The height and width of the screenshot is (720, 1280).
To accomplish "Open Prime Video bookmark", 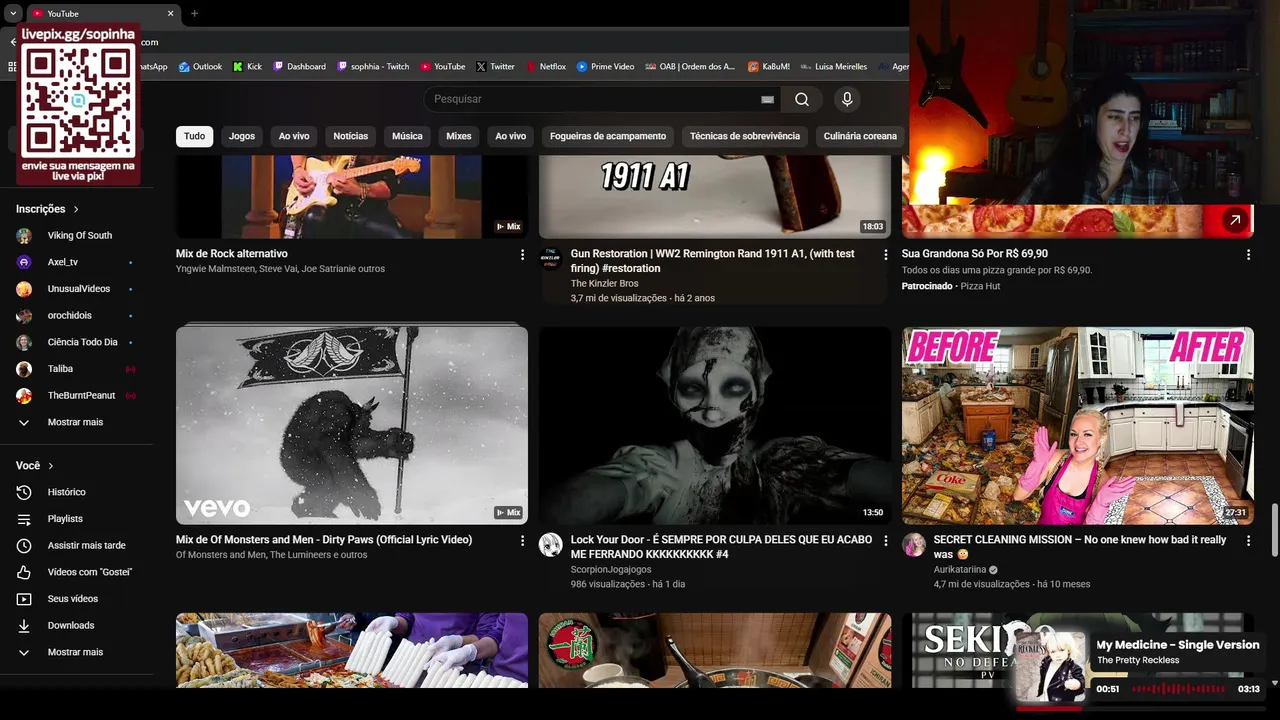I will (x=605, y=67).
